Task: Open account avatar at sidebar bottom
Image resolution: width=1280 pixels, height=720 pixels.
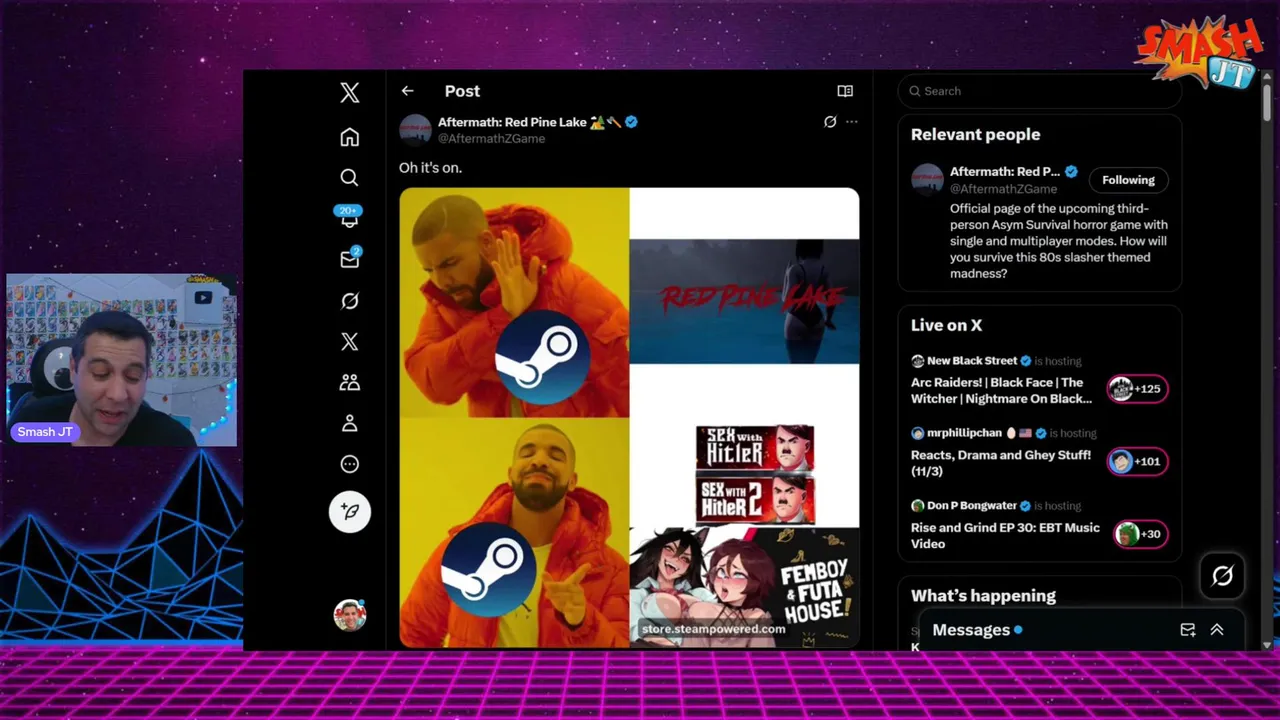Action: point(350,615)
